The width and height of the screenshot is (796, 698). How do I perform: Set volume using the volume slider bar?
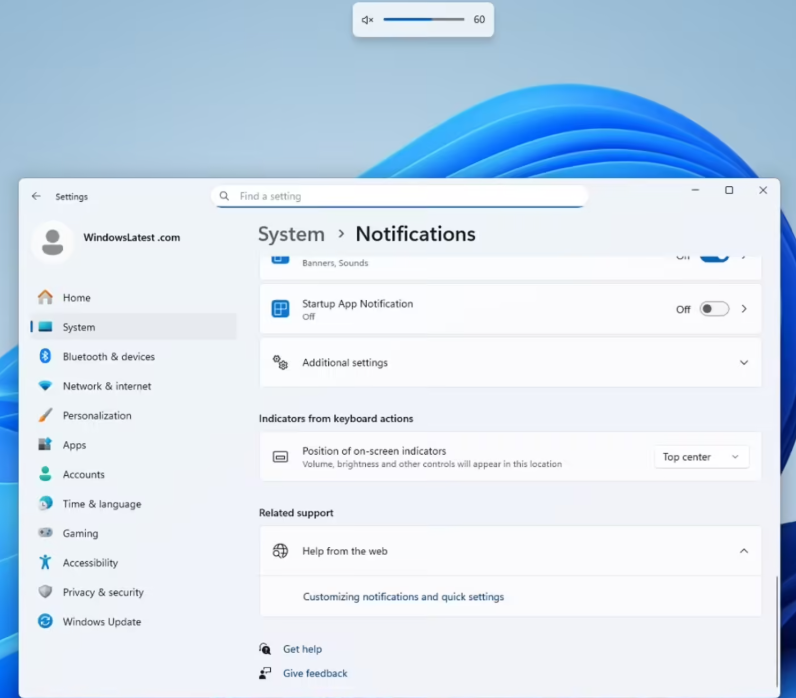(423, 20)
